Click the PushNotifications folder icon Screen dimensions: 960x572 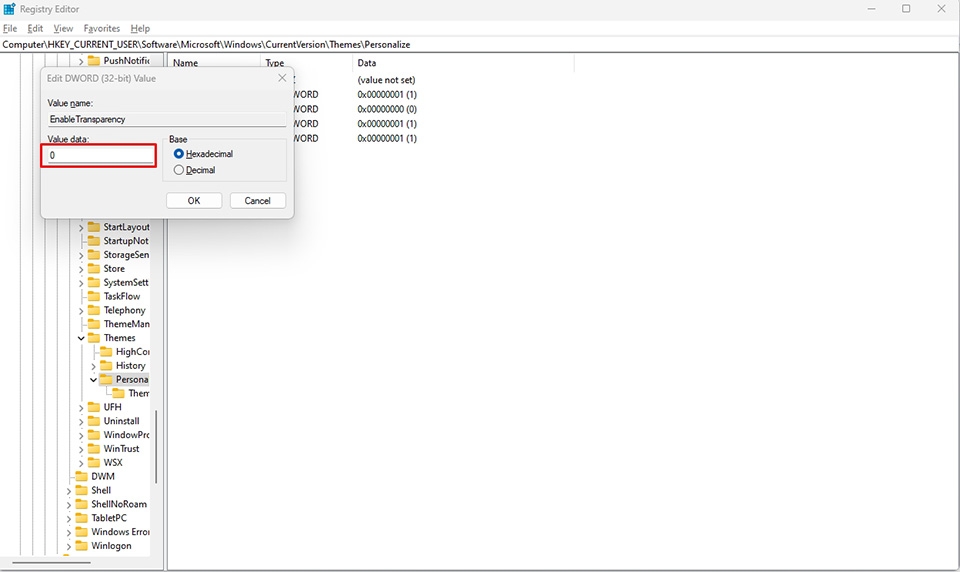point(94,60)
